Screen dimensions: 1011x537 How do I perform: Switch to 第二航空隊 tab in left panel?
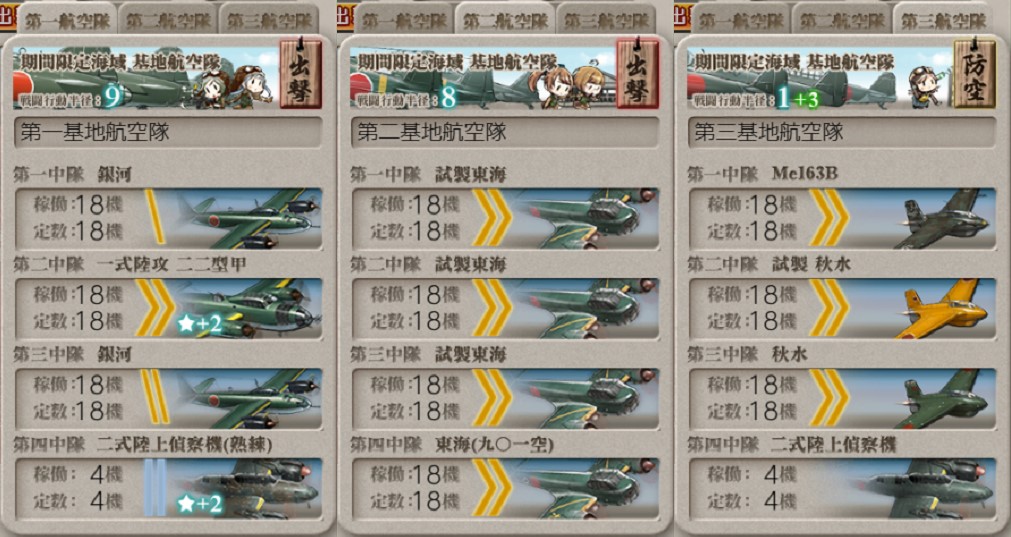168,20
